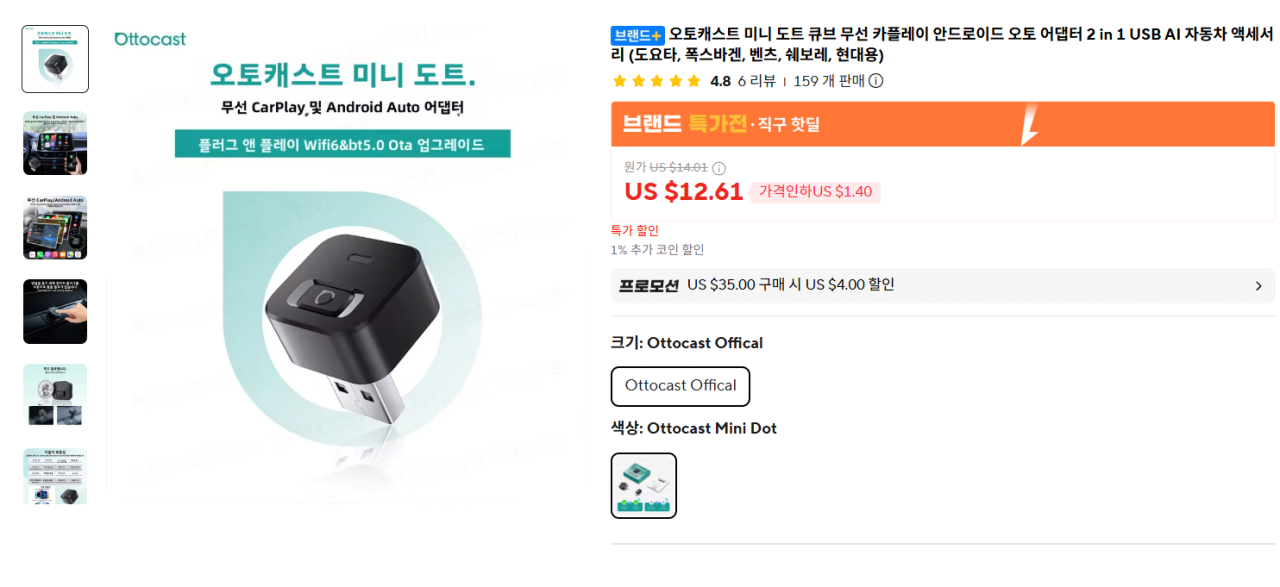Click the lightning bolt in the orange banner
Viewport: 1280px width, 587px height.
click(x=1028, y=124)
